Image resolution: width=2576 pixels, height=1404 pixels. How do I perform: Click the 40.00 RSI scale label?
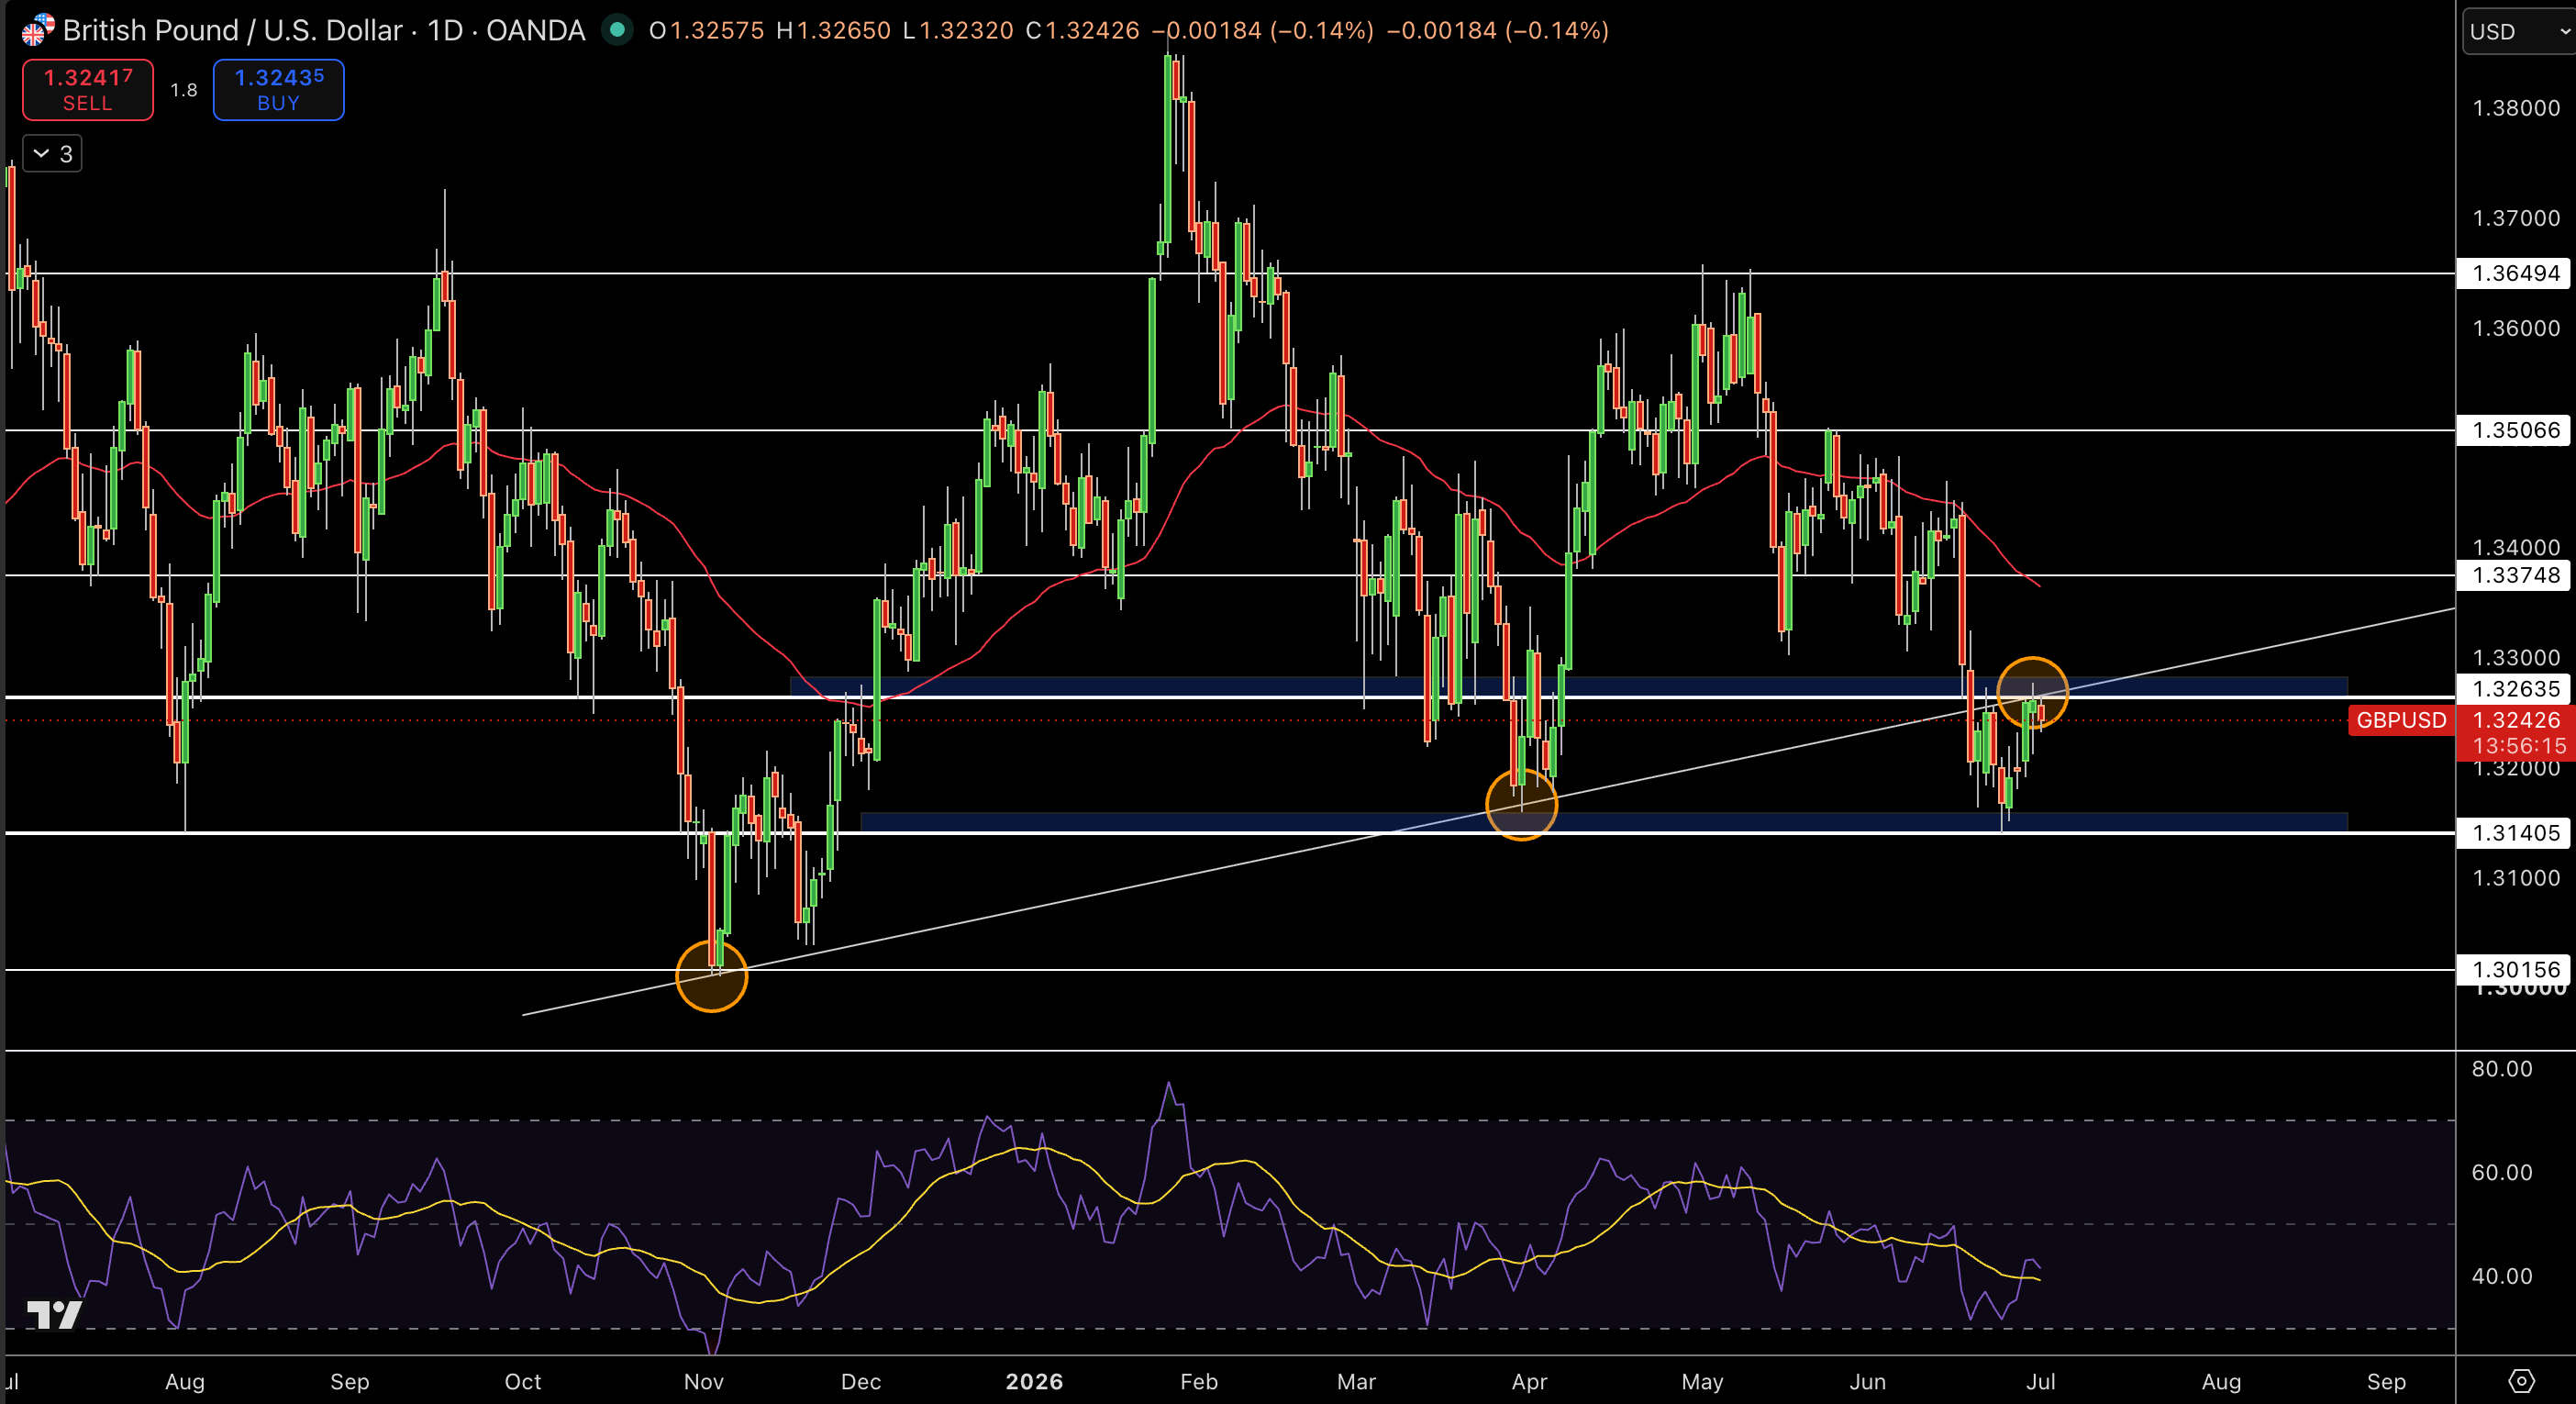point(2501,1276)
